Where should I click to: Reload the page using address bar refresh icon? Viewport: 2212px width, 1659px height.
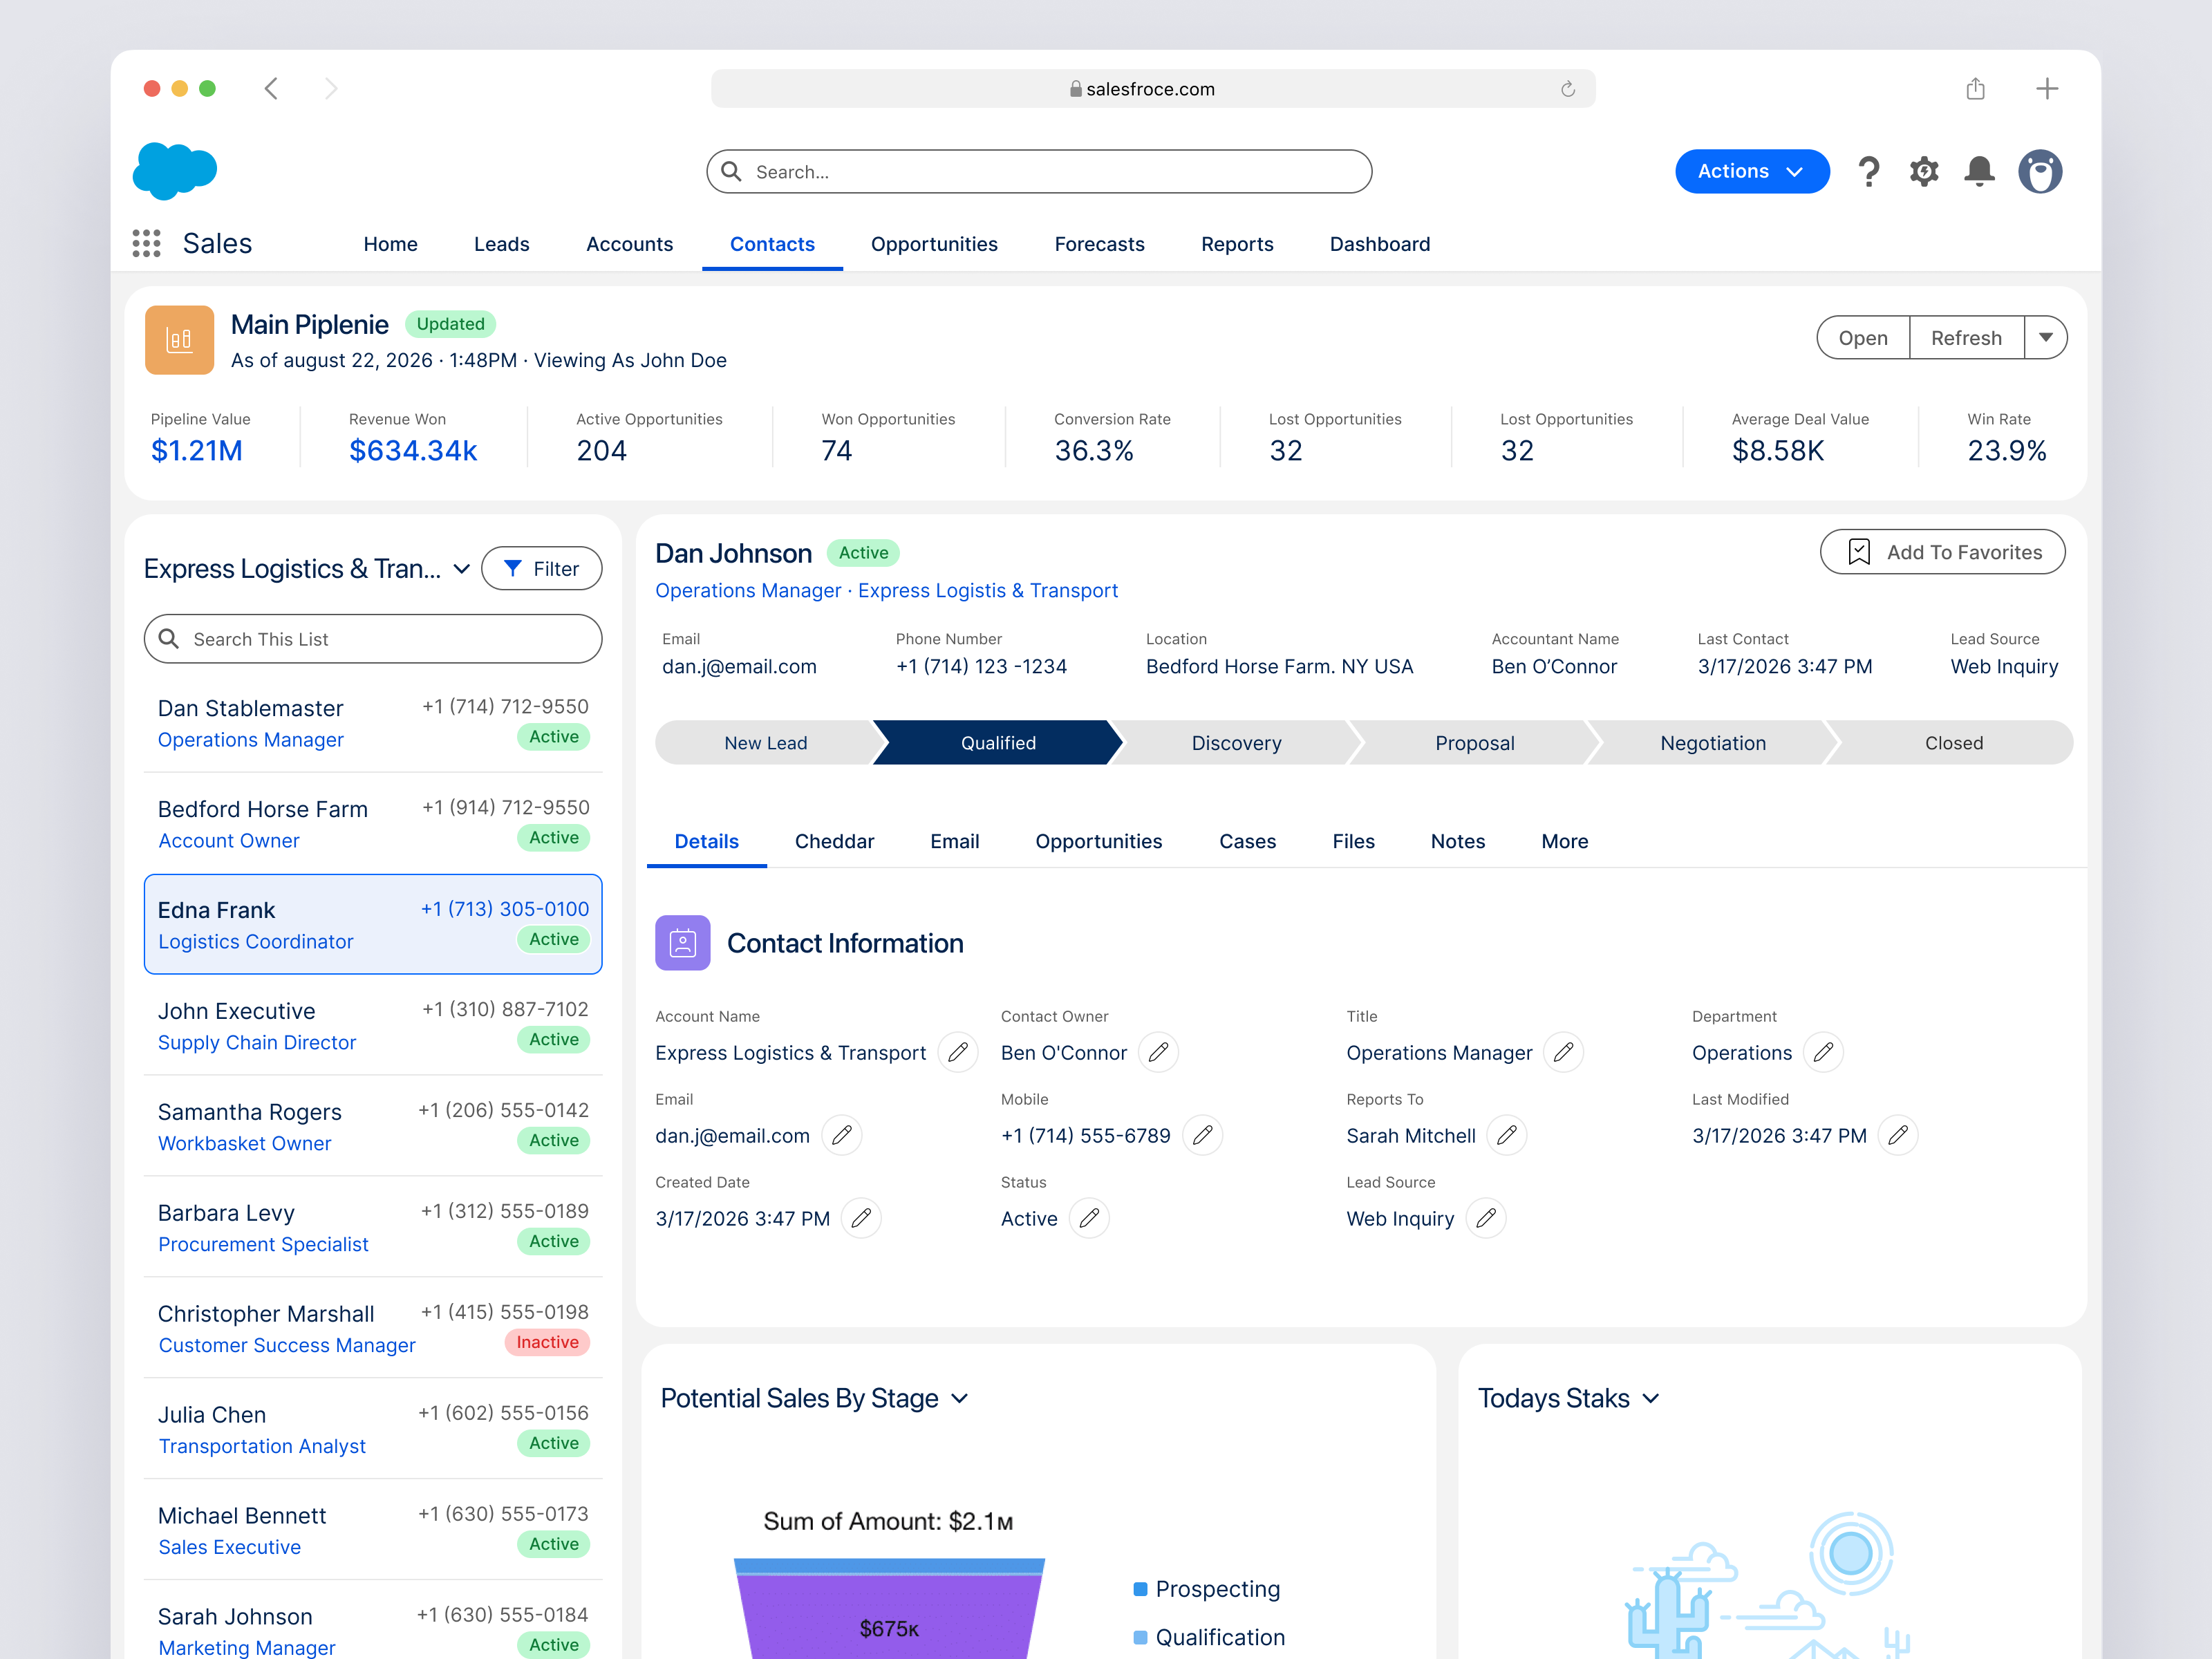point(1568,89)
